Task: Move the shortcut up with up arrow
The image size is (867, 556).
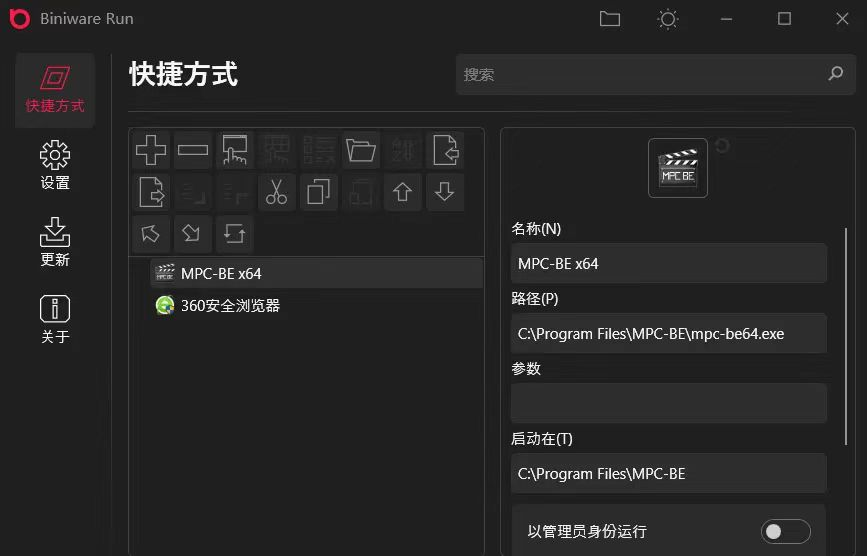Action: [403, 192]
